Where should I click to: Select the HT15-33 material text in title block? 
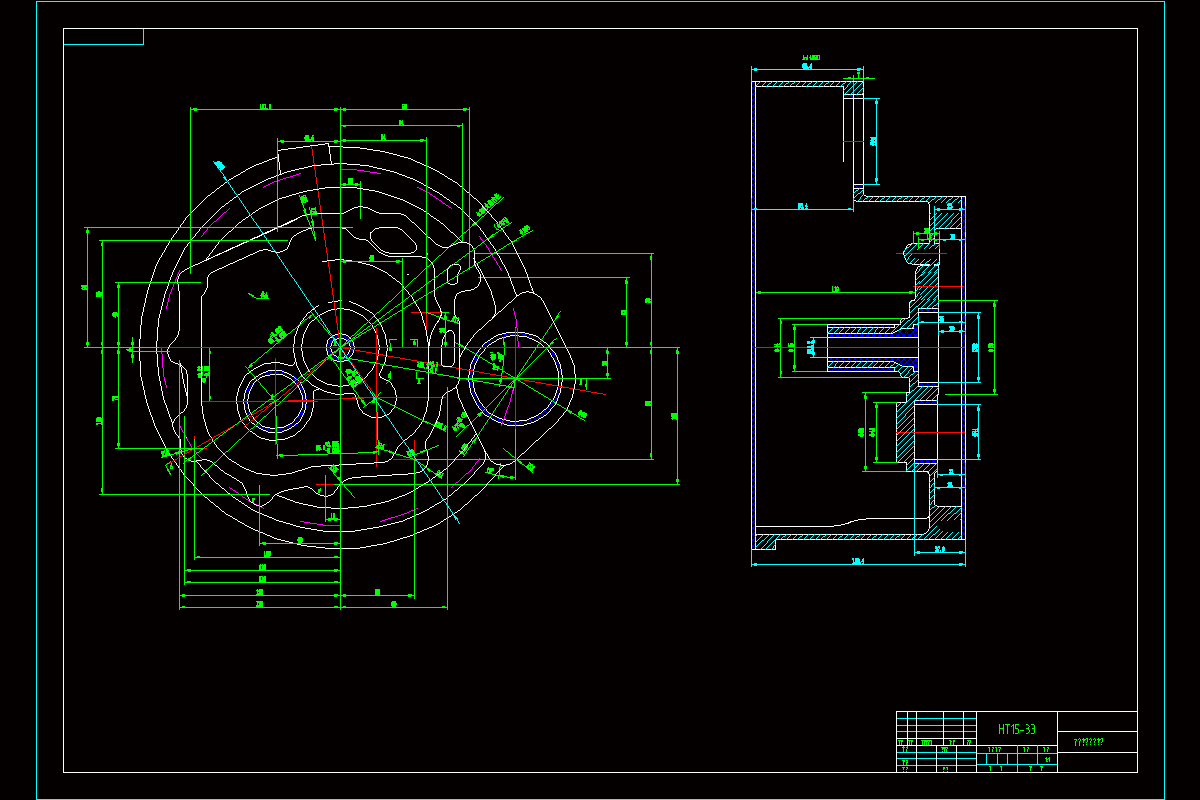[x=1016, y=729]
